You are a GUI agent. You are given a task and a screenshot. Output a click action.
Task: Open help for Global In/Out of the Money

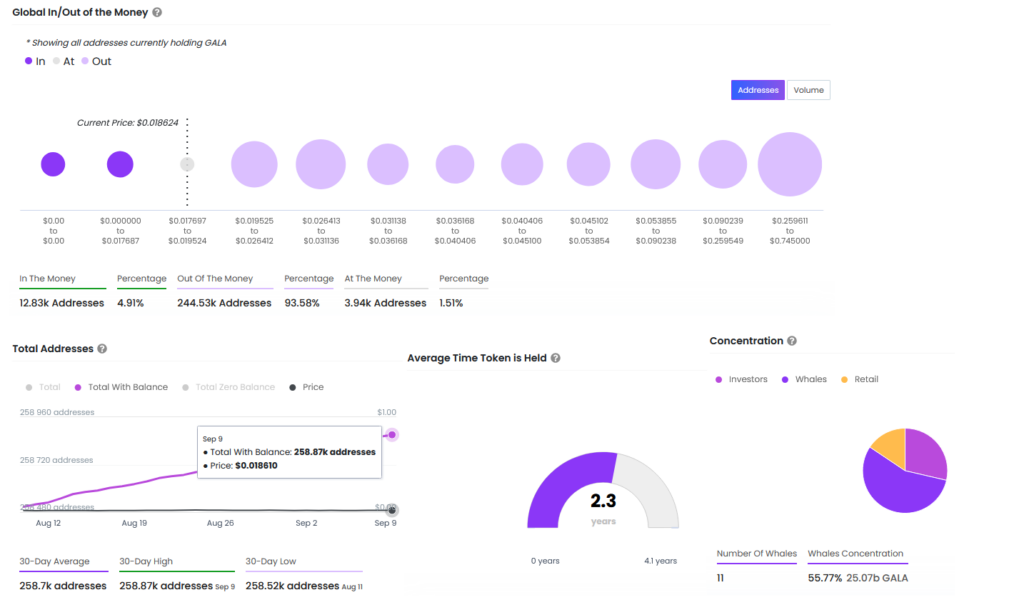coord(157,12)
